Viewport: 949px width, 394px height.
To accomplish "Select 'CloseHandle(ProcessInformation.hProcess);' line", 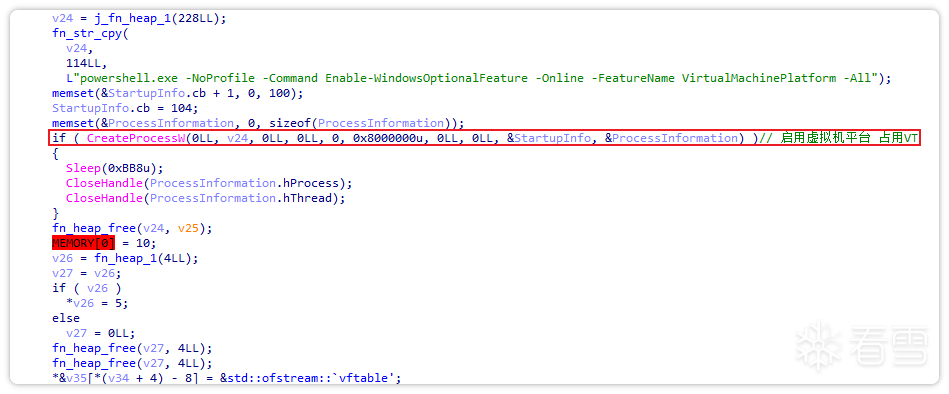I will click(x=209, y=183).
